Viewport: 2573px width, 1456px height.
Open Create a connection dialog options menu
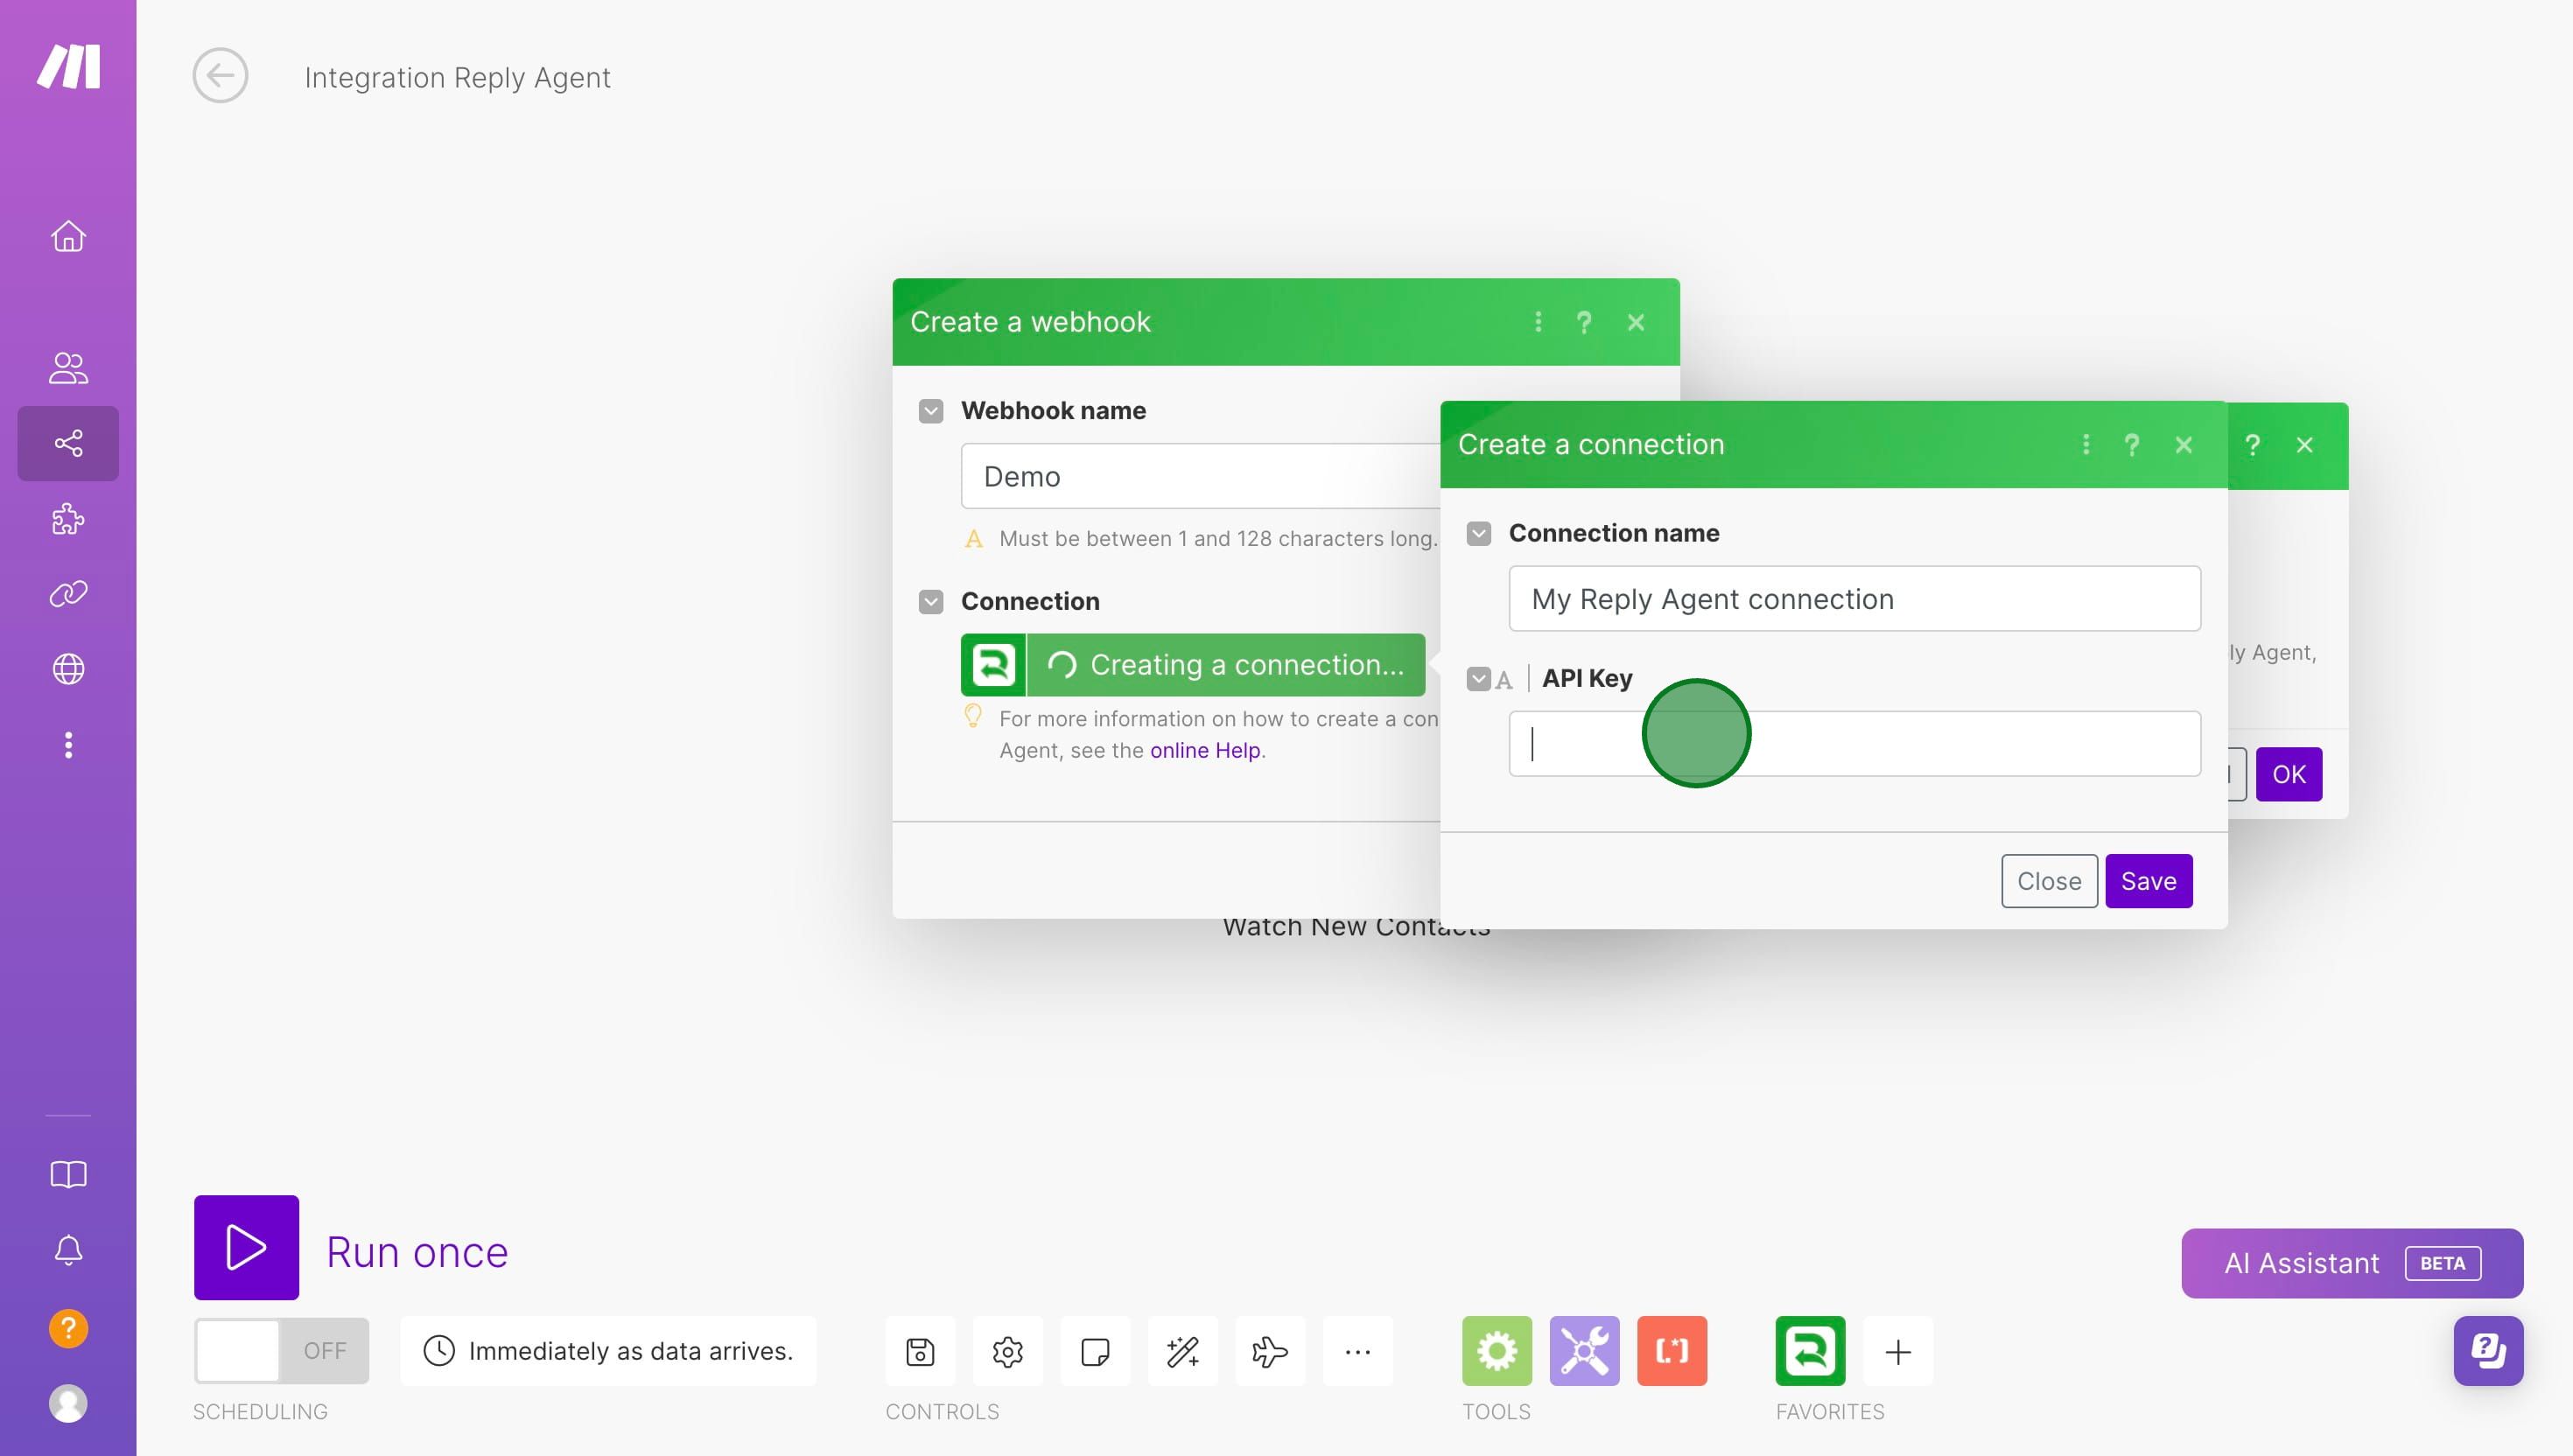[2086, 445]
